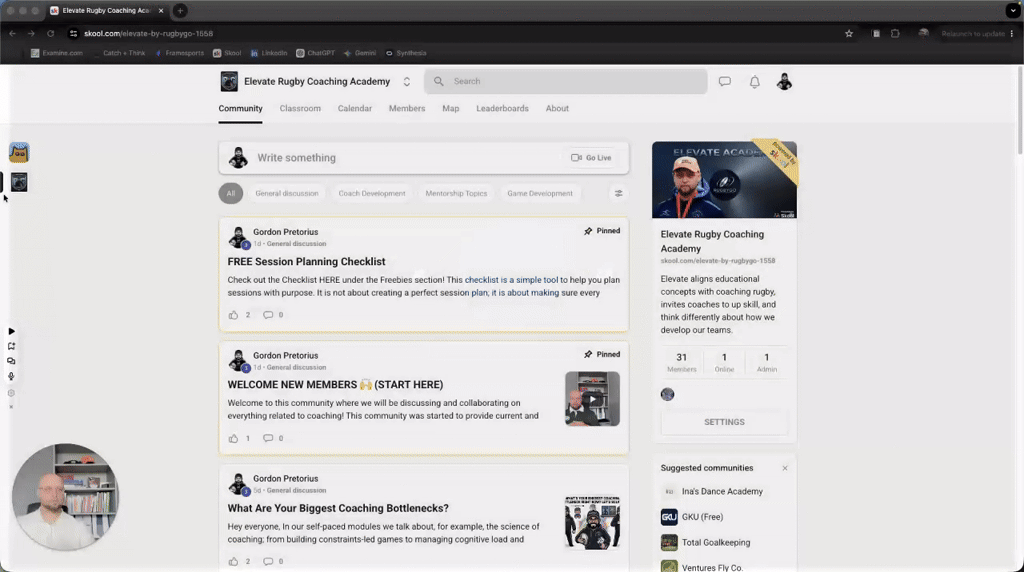Viewport: 1024px width, 572px height.
Task: Click the member avatar above SETTINGS
Action: [x=667, y=394]
